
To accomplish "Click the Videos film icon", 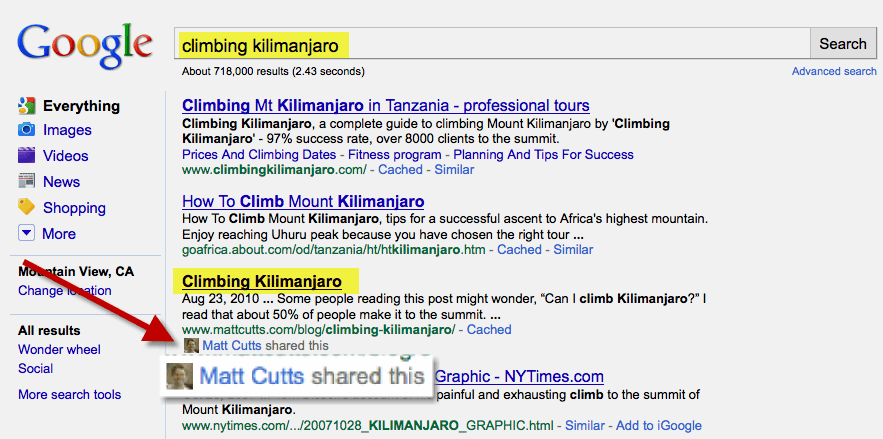I will point(26,155).
